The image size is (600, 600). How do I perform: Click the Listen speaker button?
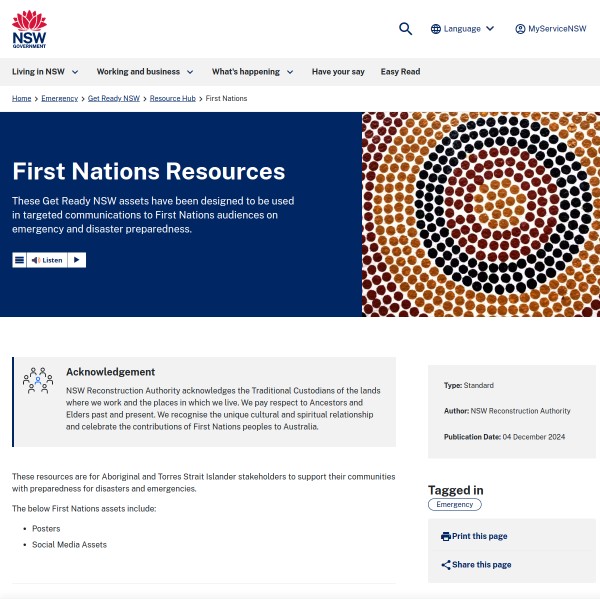tap(46, 260)
